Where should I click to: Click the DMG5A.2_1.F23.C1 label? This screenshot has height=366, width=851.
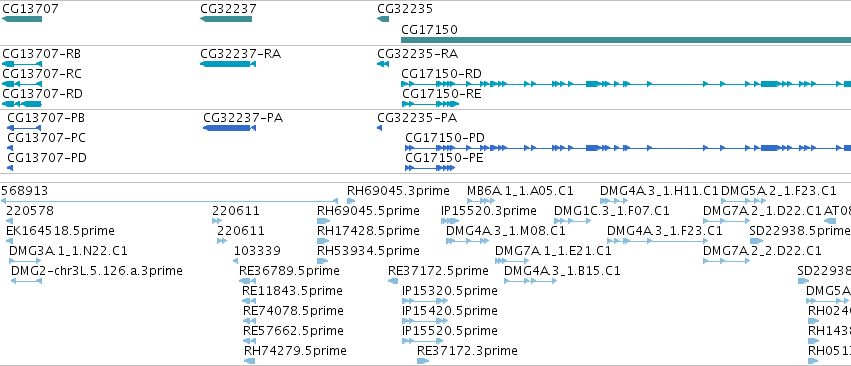(779, 191)
